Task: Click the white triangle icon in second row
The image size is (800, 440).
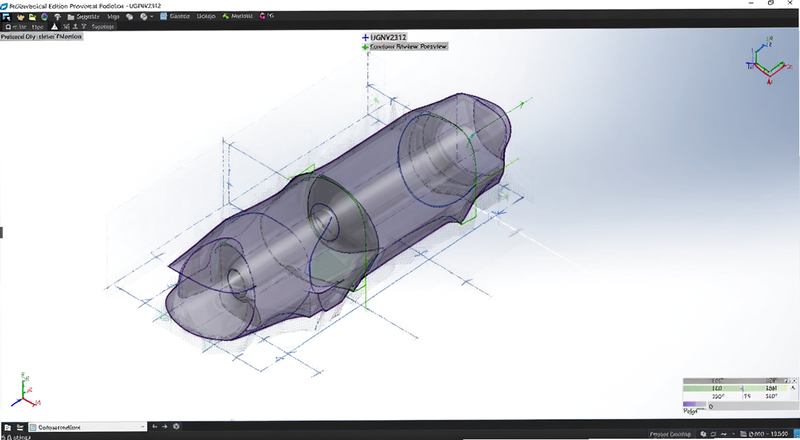Action: (55, 27)
